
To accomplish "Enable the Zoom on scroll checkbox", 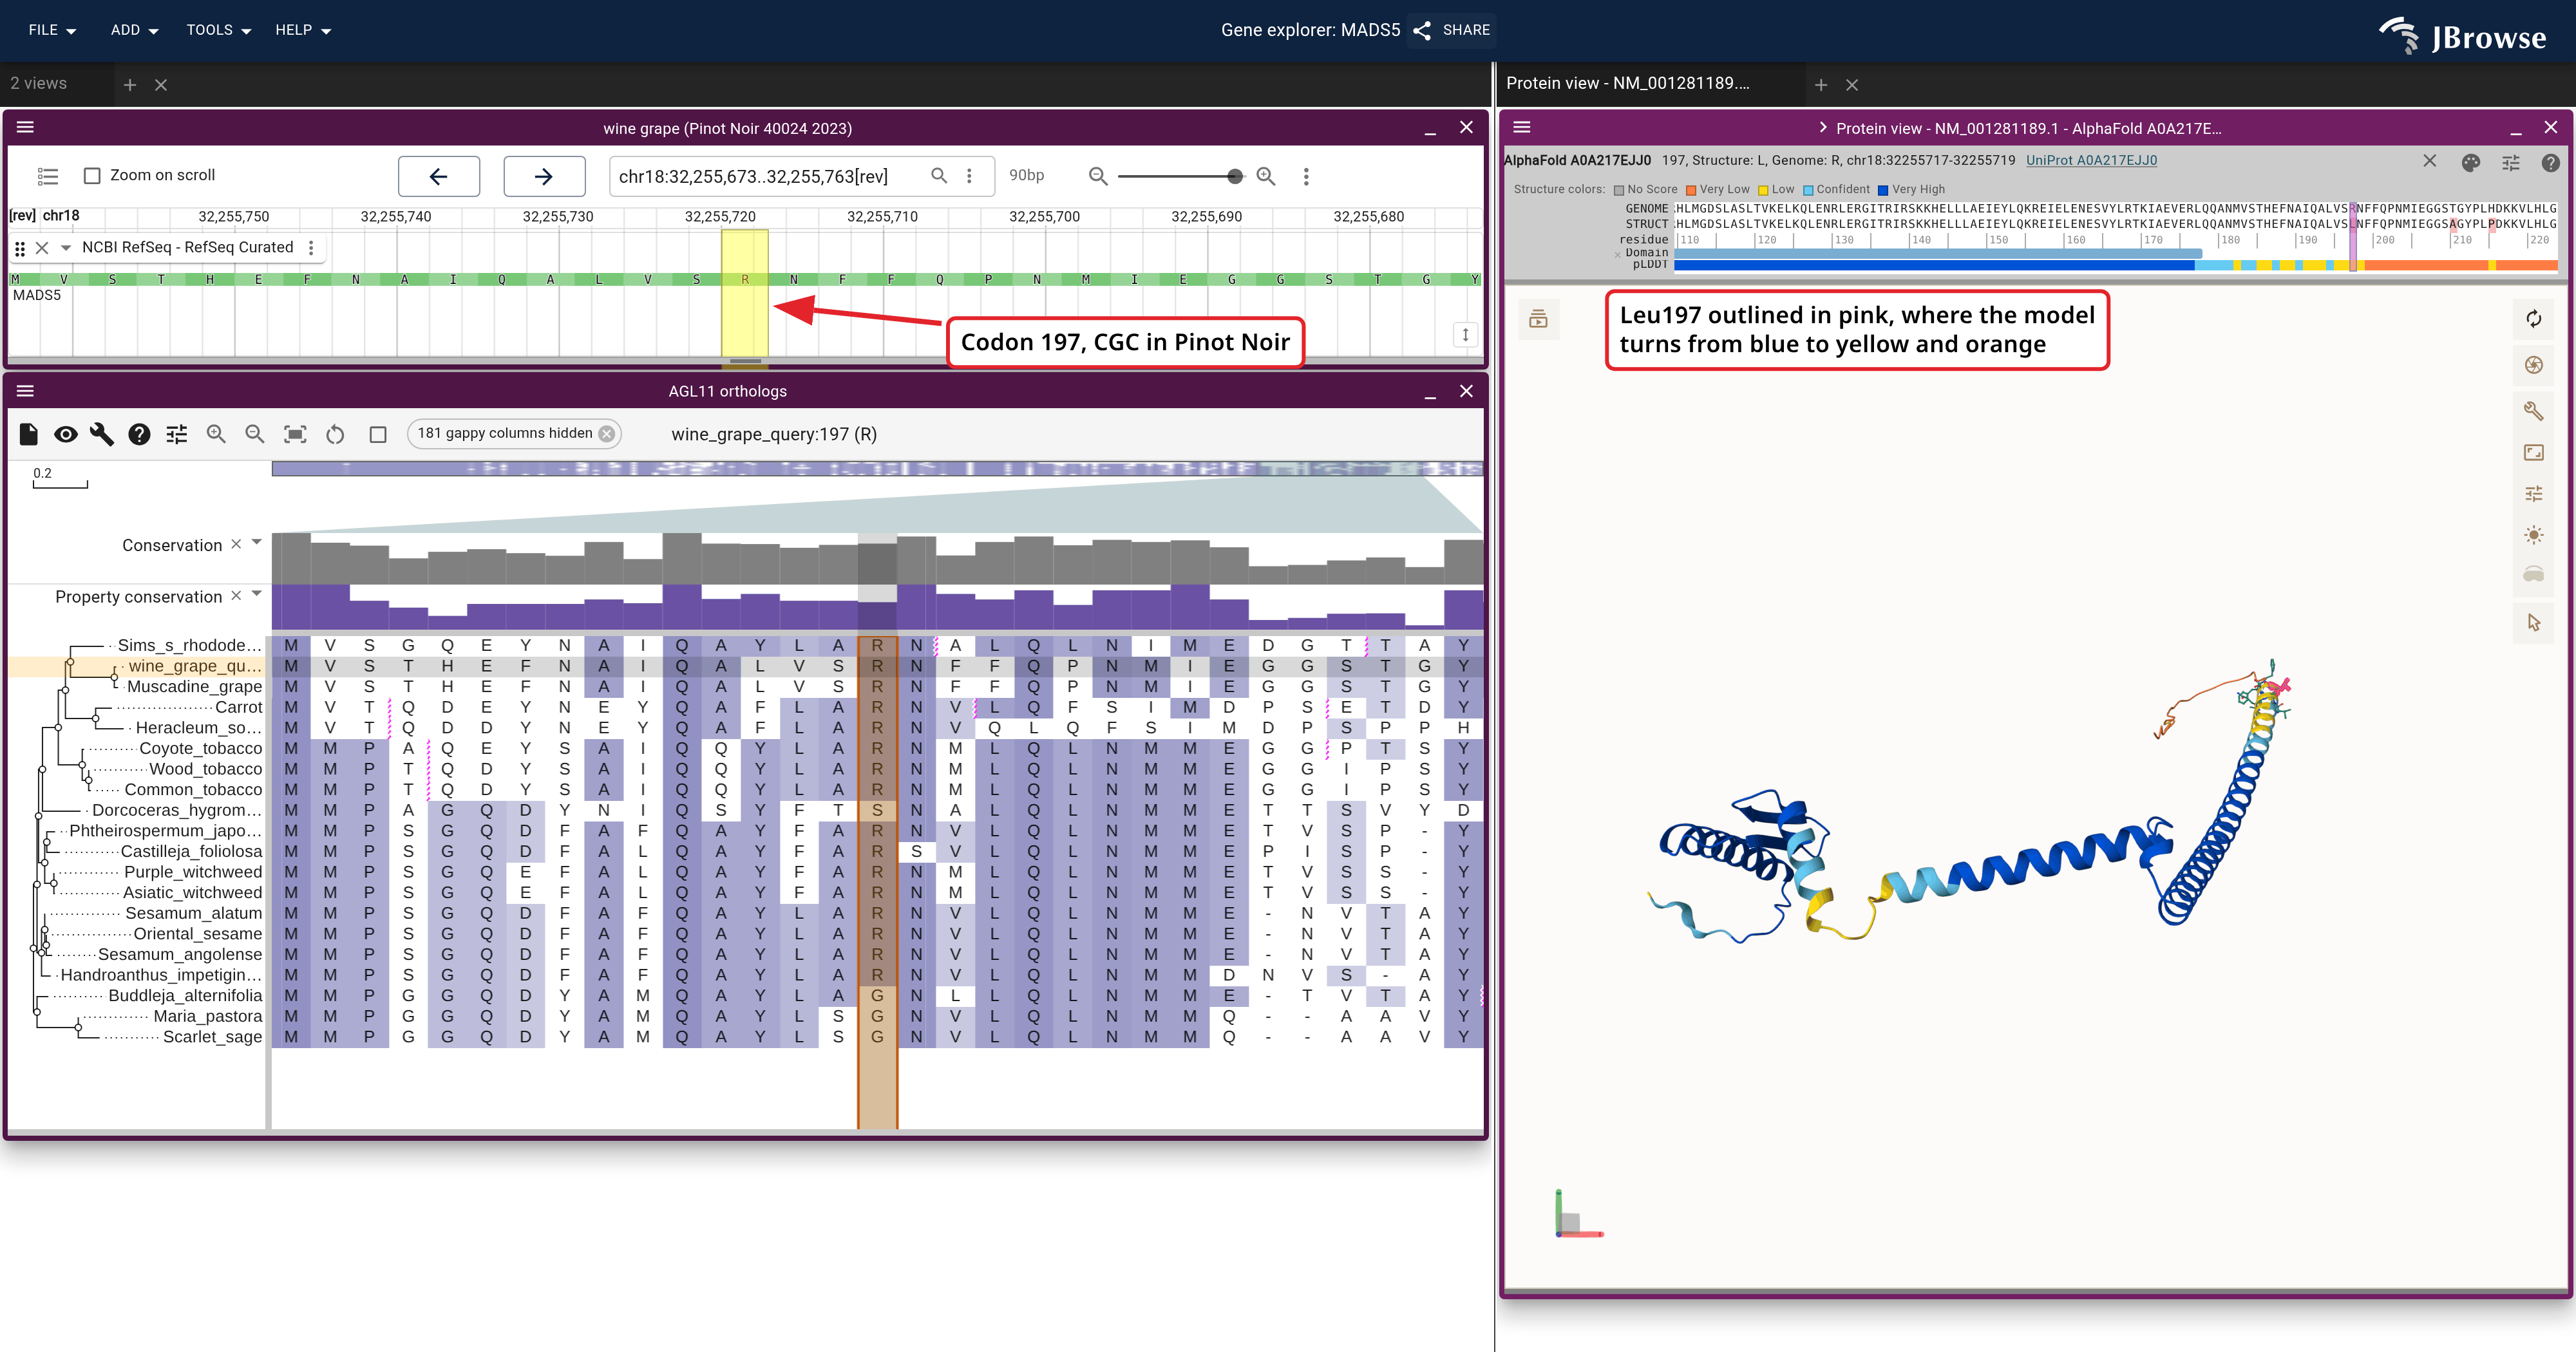I will 92,175.
